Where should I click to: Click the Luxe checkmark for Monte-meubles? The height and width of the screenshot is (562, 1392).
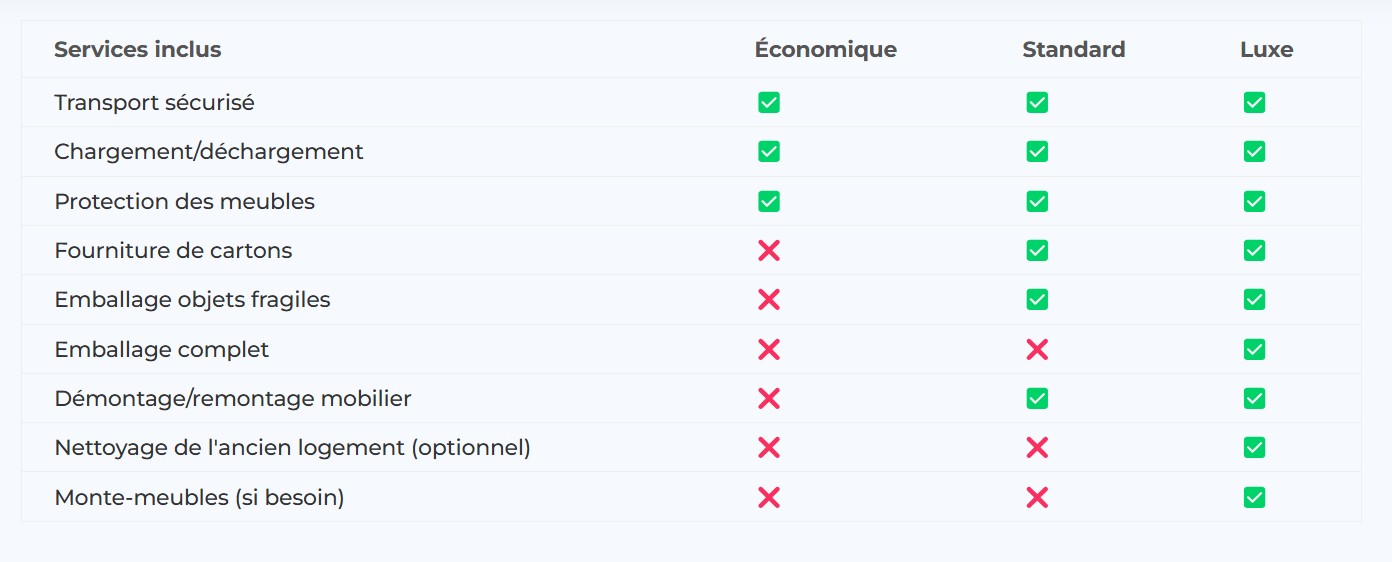(x=1254, y=497)
